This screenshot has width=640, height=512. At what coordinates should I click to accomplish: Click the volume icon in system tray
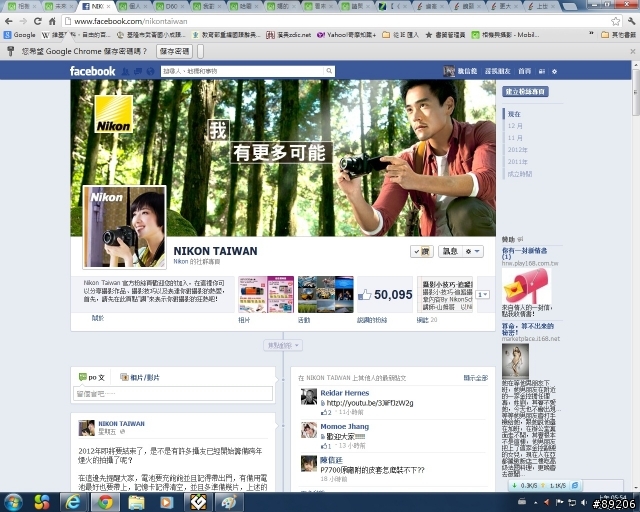[584, 503]
